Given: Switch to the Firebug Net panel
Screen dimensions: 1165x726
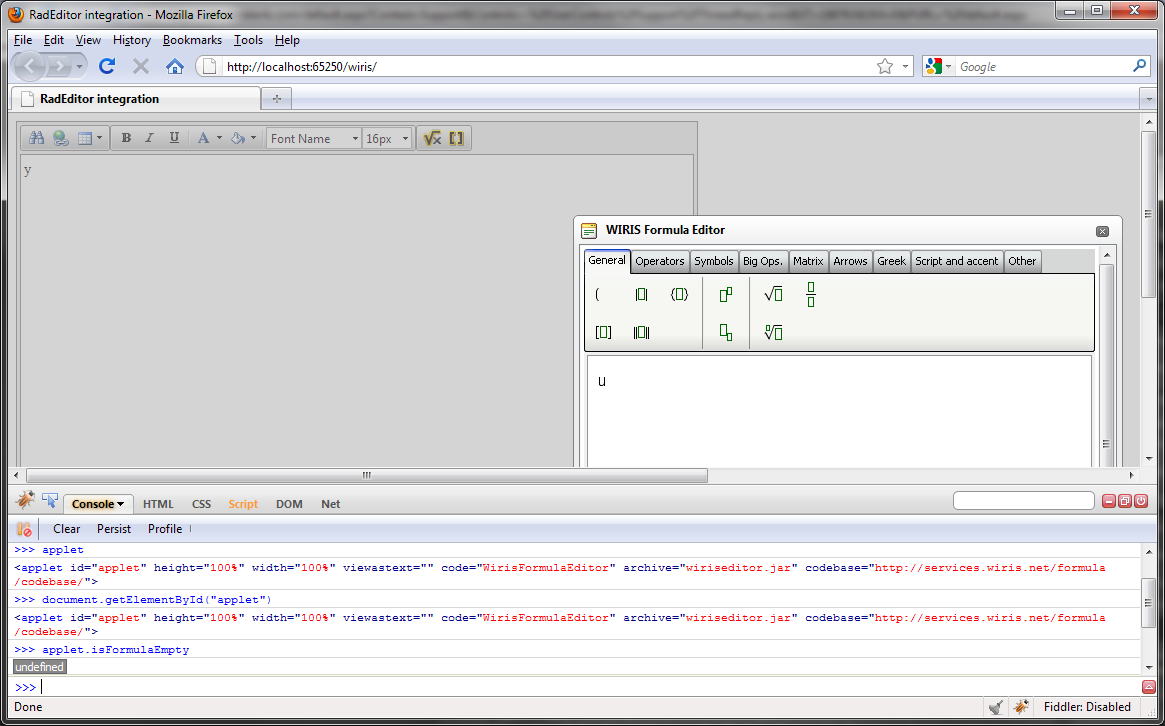Looking at the screenshot, I should point(331,504).
